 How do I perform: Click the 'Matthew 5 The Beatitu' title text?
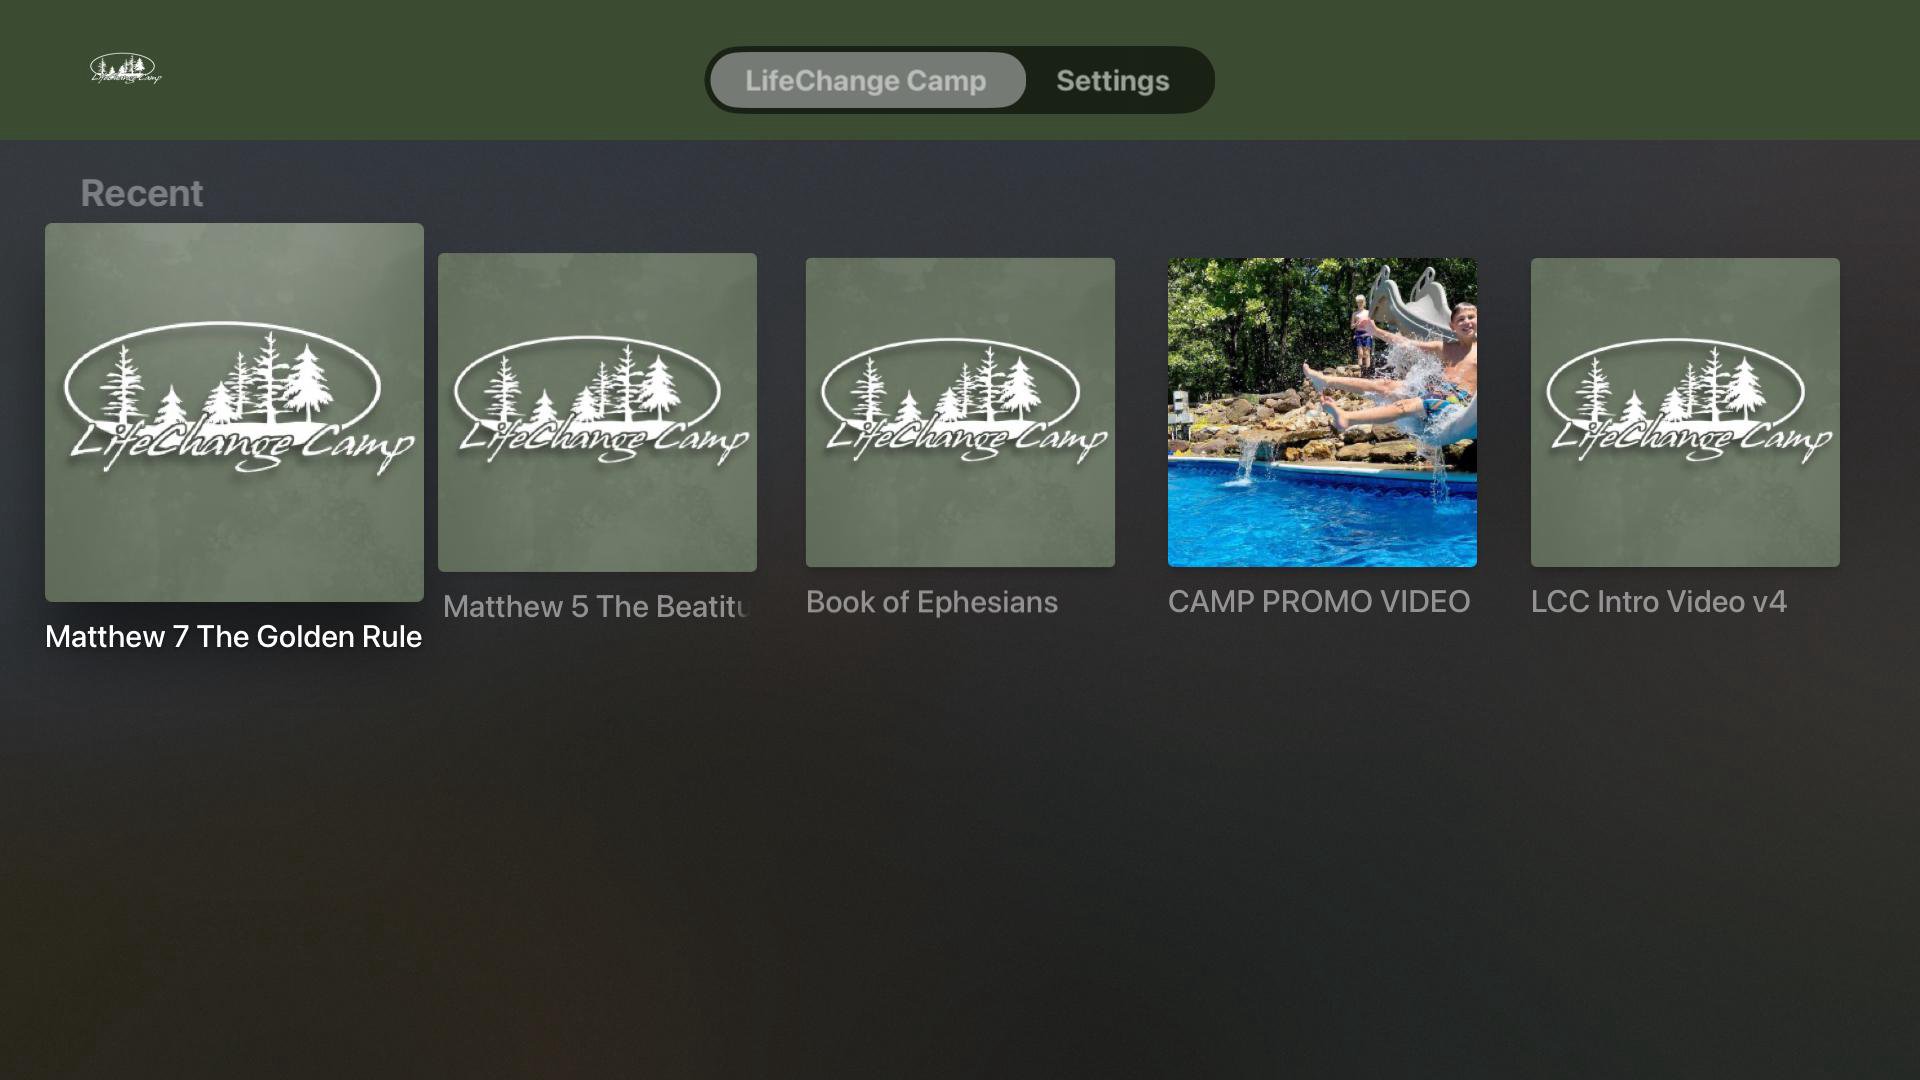tap(596, 607)
